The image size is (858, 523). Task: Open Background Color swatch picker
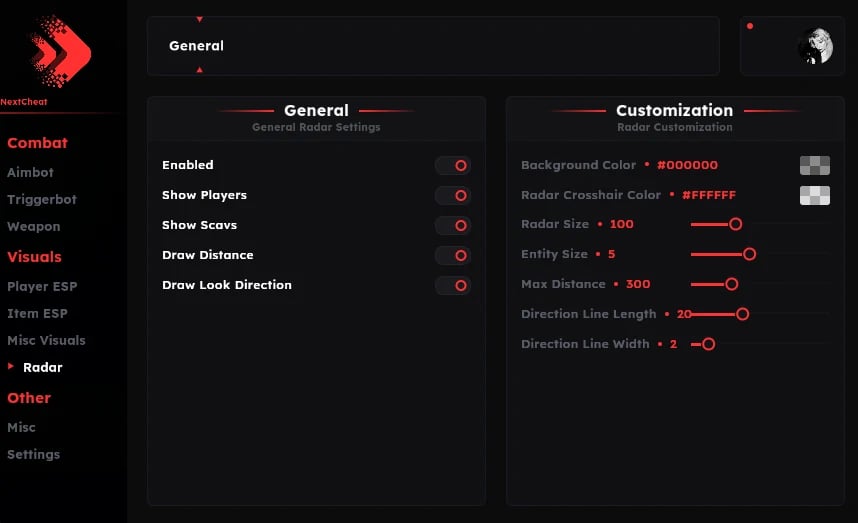[x=814, y=166]
